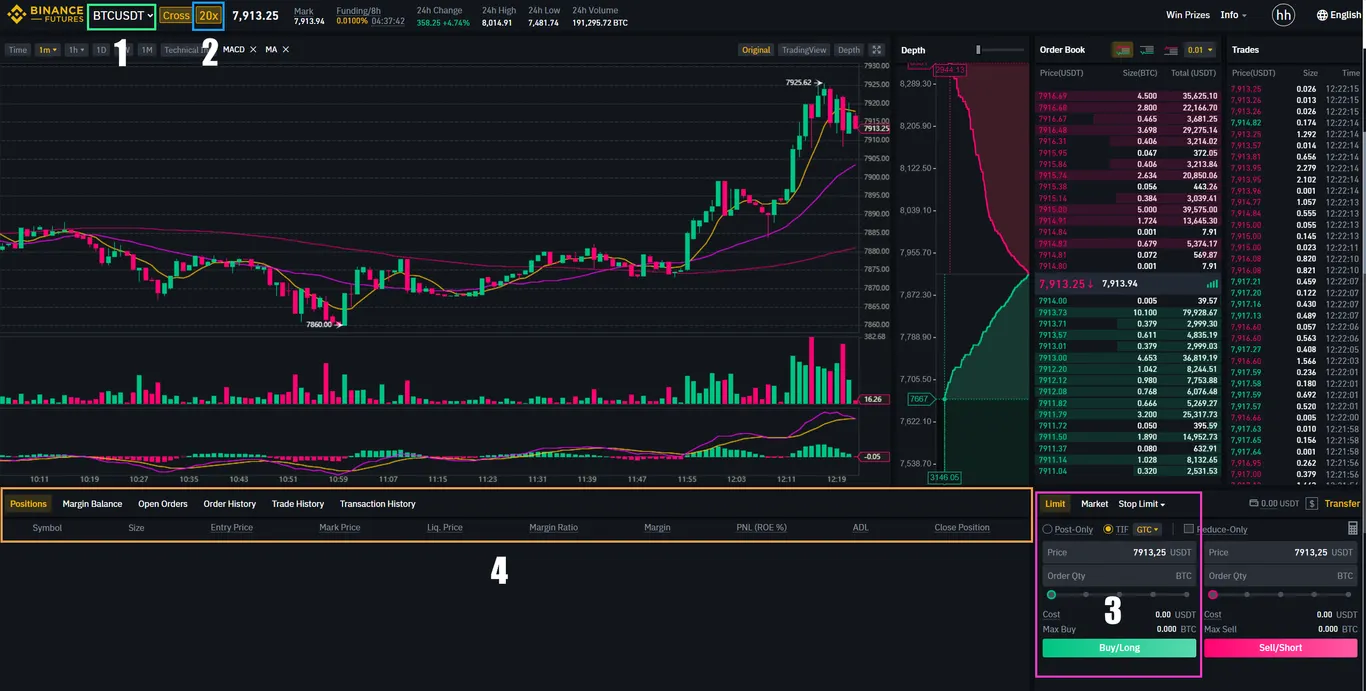Screen dimensions: 1366x691
Task: Open the Technical Indicator dropdown
Action: (x=185, y=50)
